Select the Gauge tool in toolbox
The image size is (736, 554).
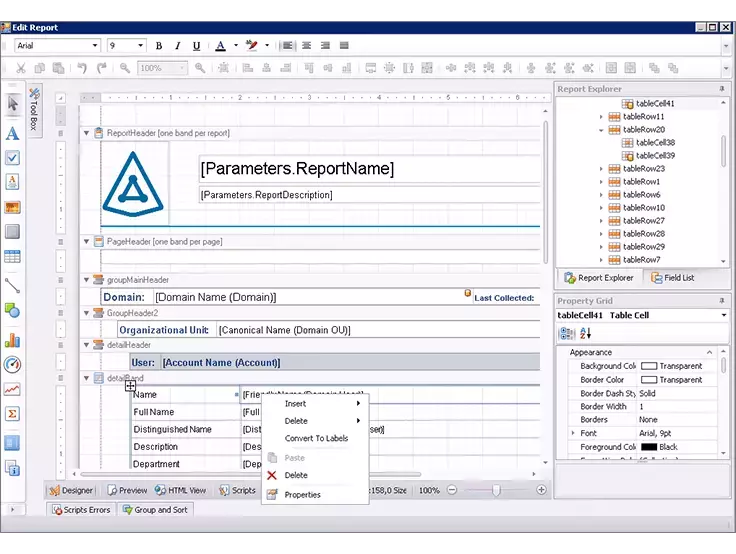pos(13,365)
